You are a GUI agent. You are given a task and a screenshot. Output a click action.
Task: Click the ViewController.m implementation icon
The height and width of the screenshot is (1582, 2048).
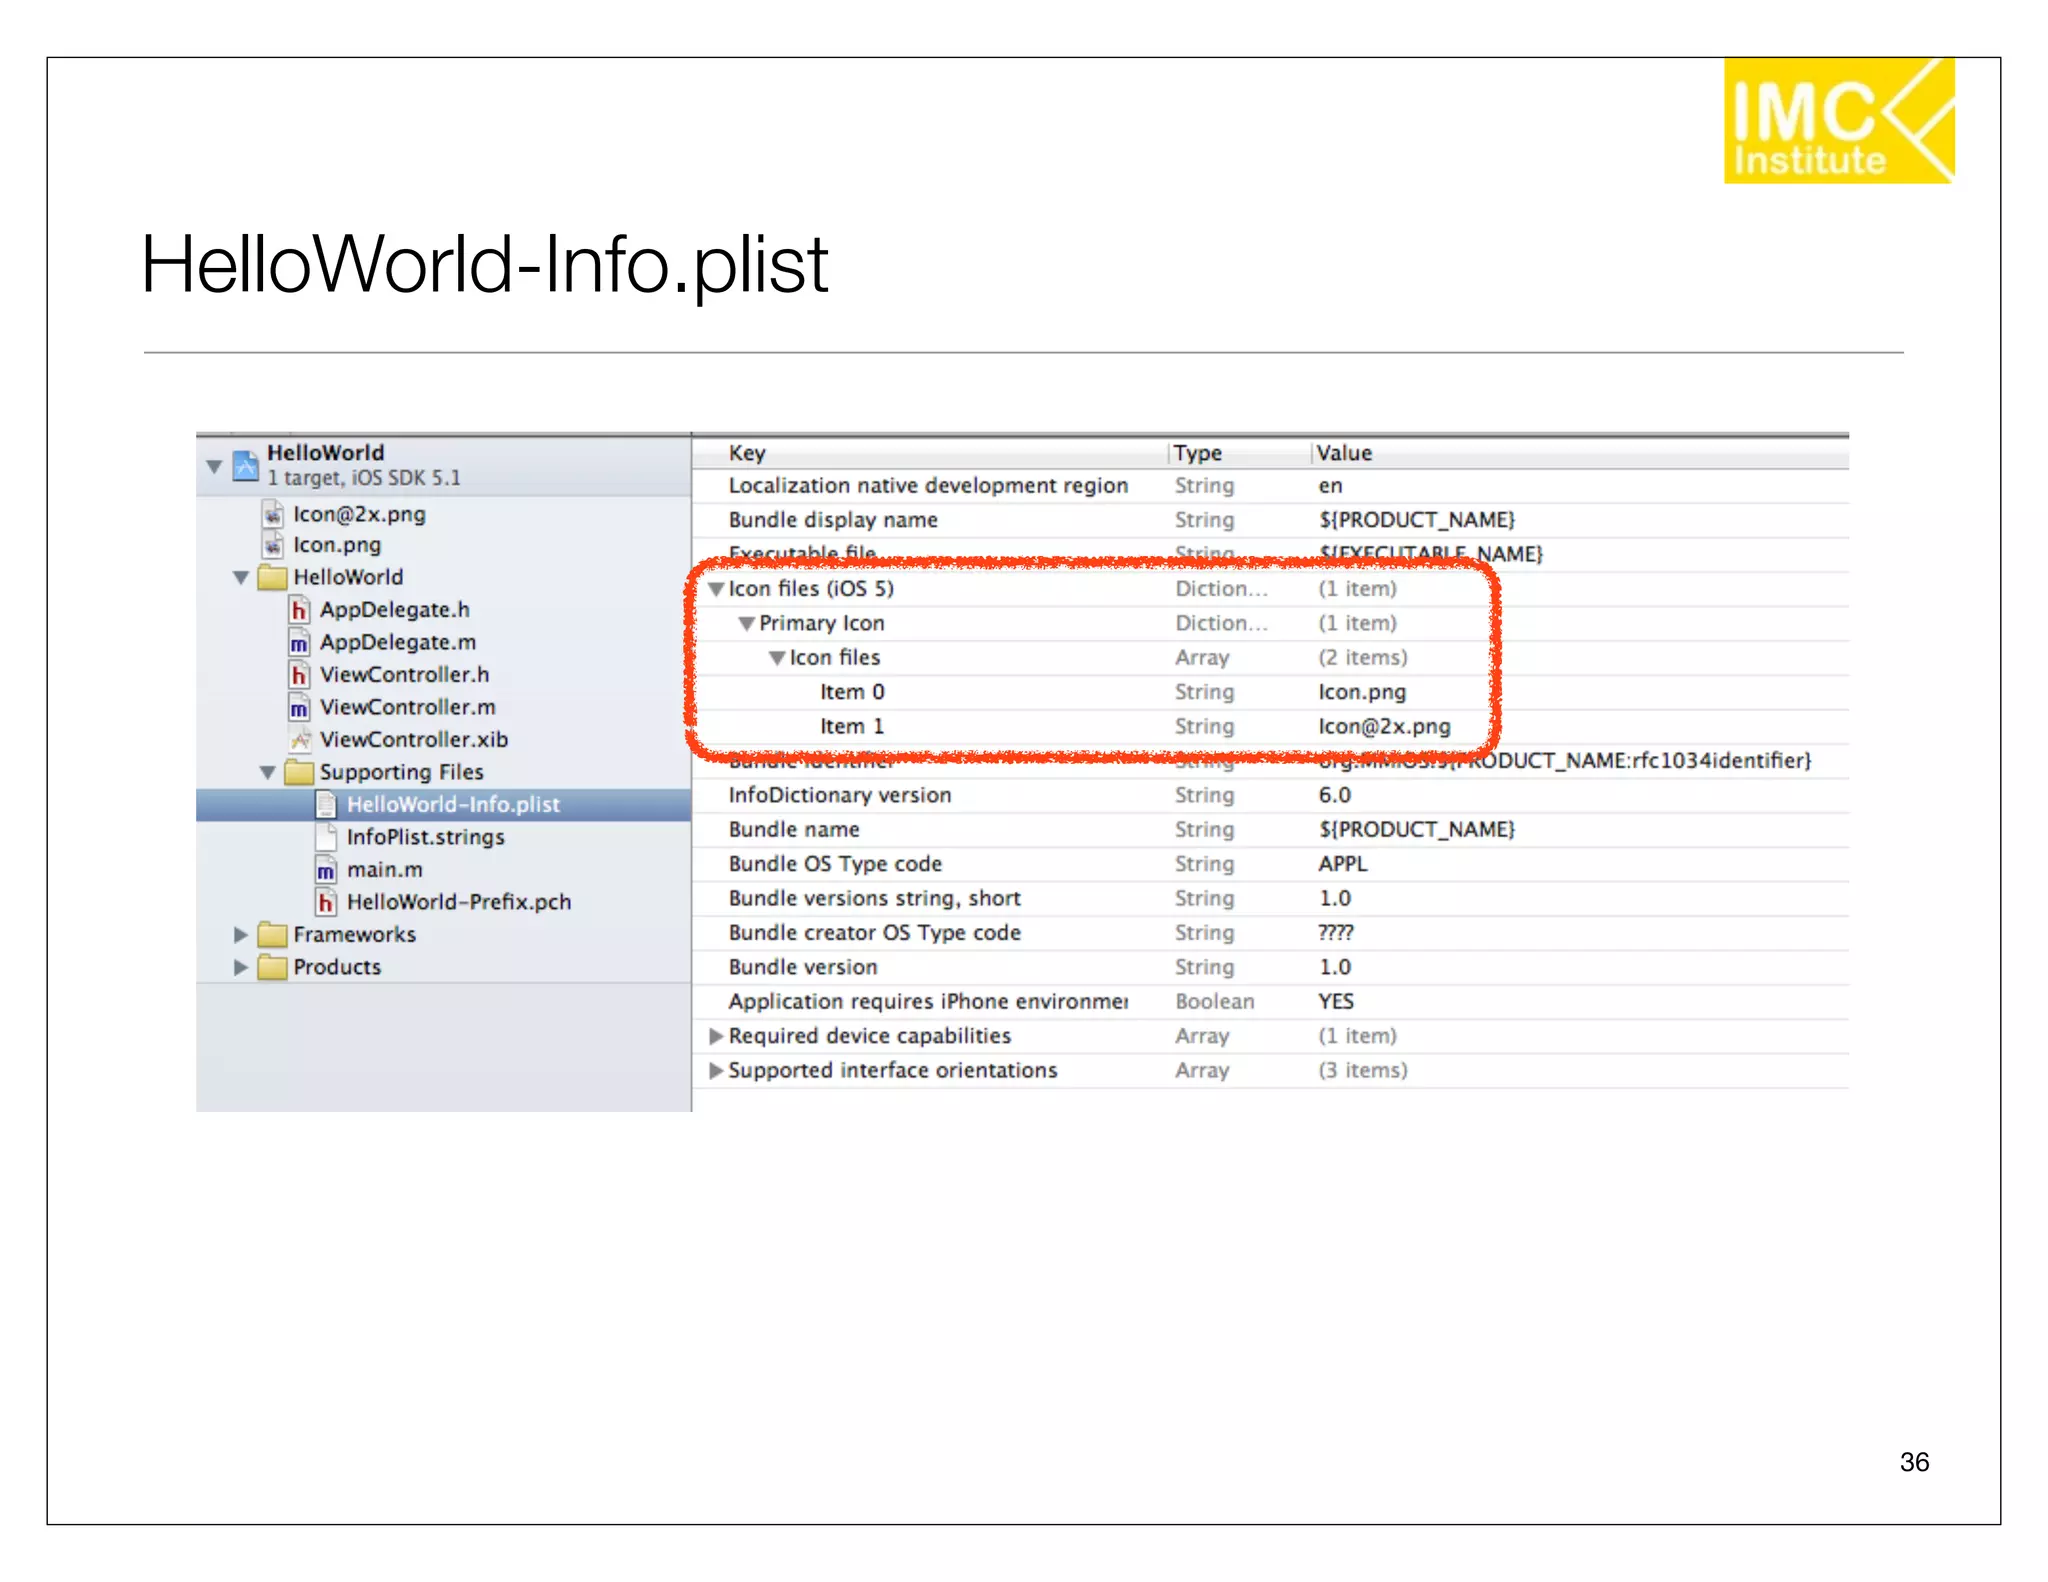pos(299,707)
